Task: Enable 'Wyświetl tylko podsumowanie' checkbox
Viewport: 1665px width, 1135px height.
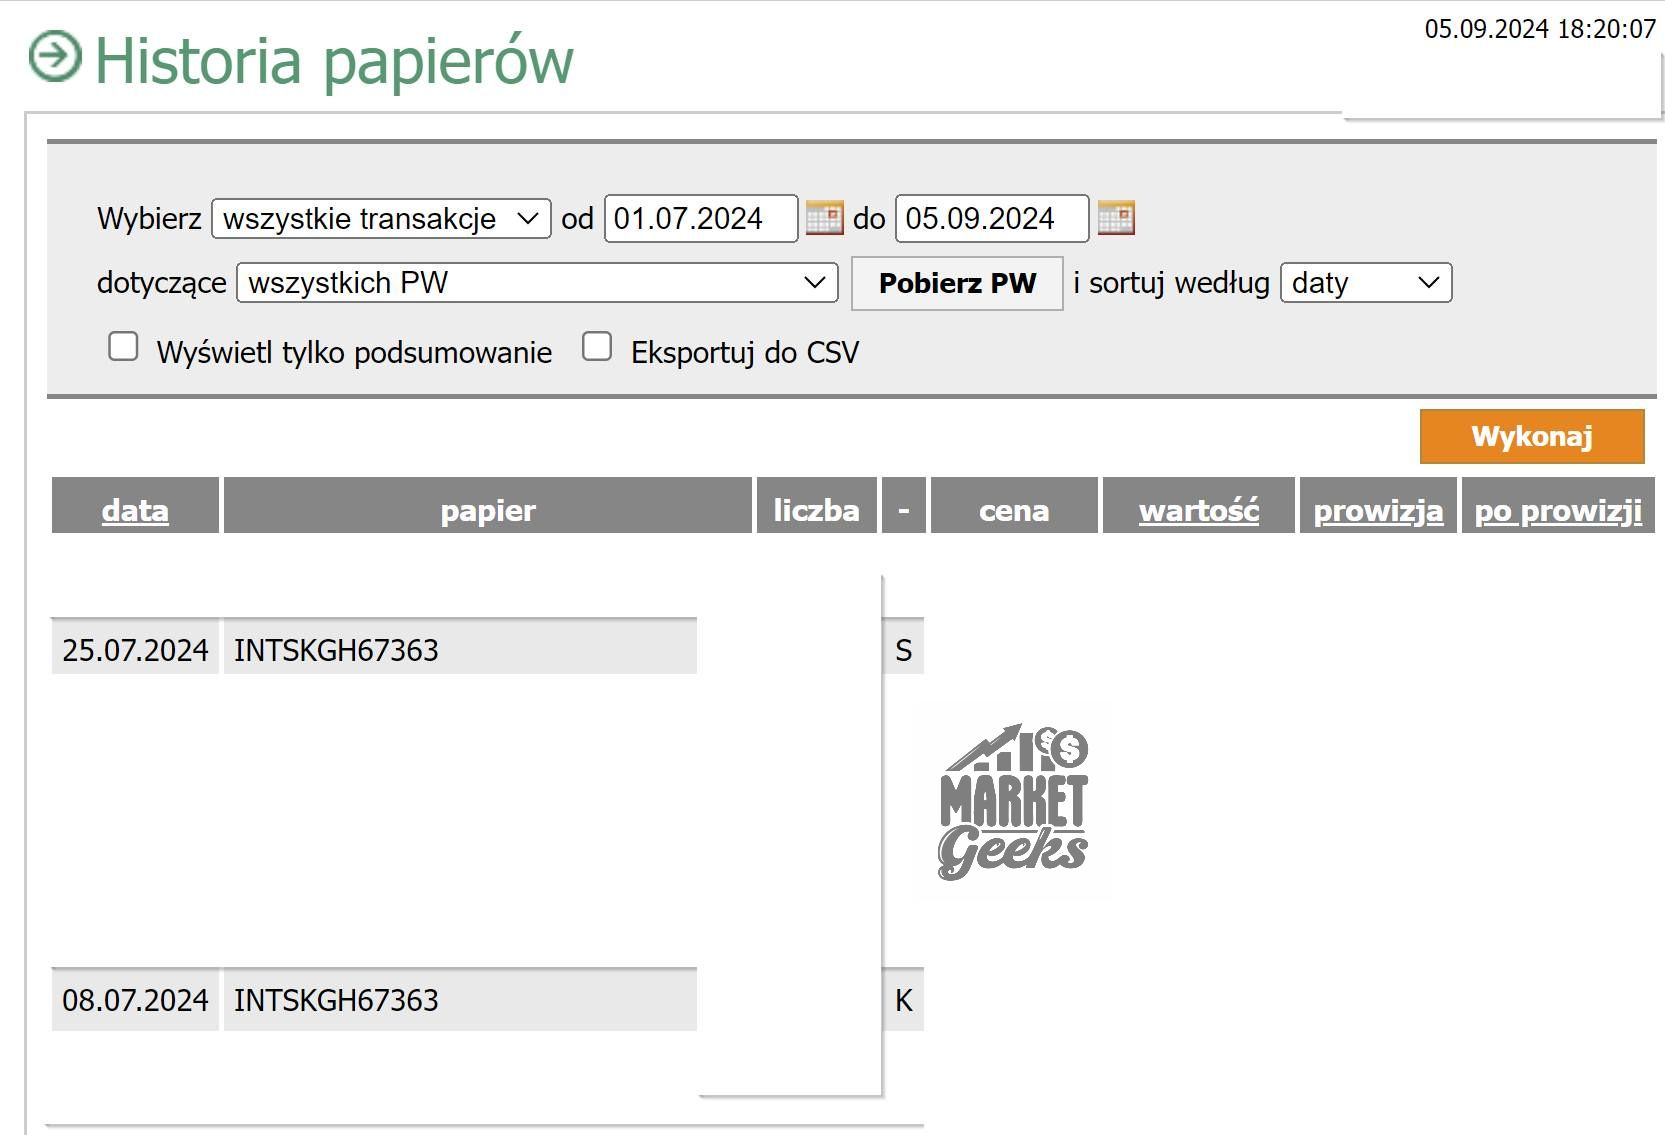Action: [x=123, y=347]
